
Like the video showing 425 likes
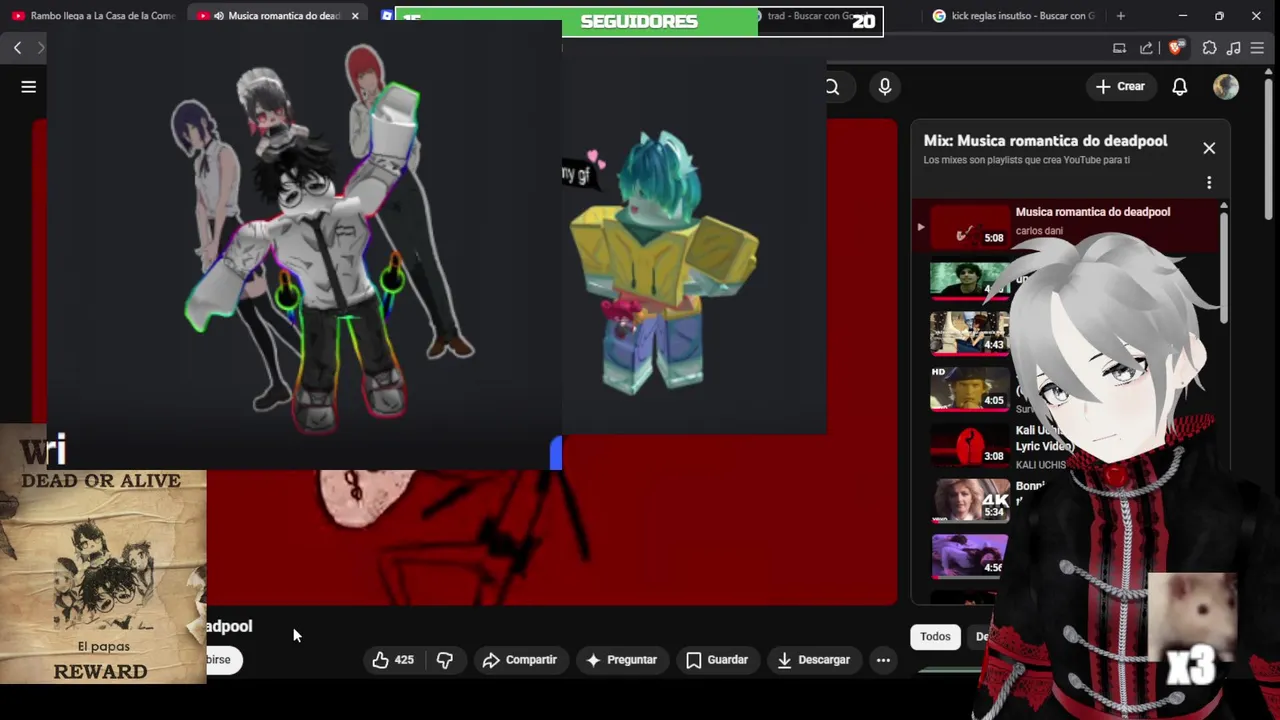tap(393, 660)
